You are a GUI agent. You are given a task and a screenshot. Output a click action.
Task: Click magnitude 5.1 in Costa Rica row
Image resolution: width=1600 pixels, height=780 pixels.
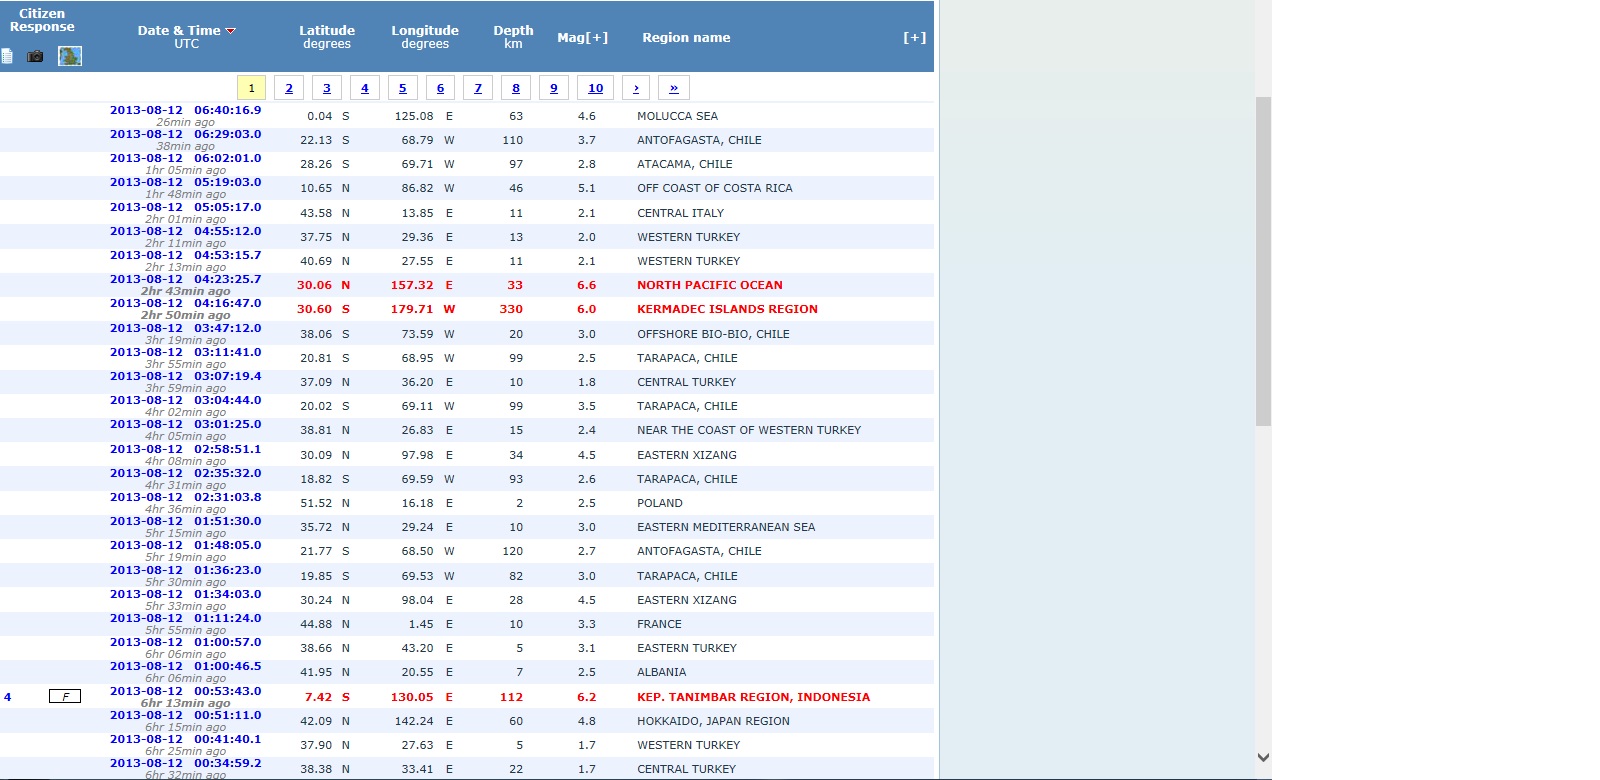[x=587, y=188]
